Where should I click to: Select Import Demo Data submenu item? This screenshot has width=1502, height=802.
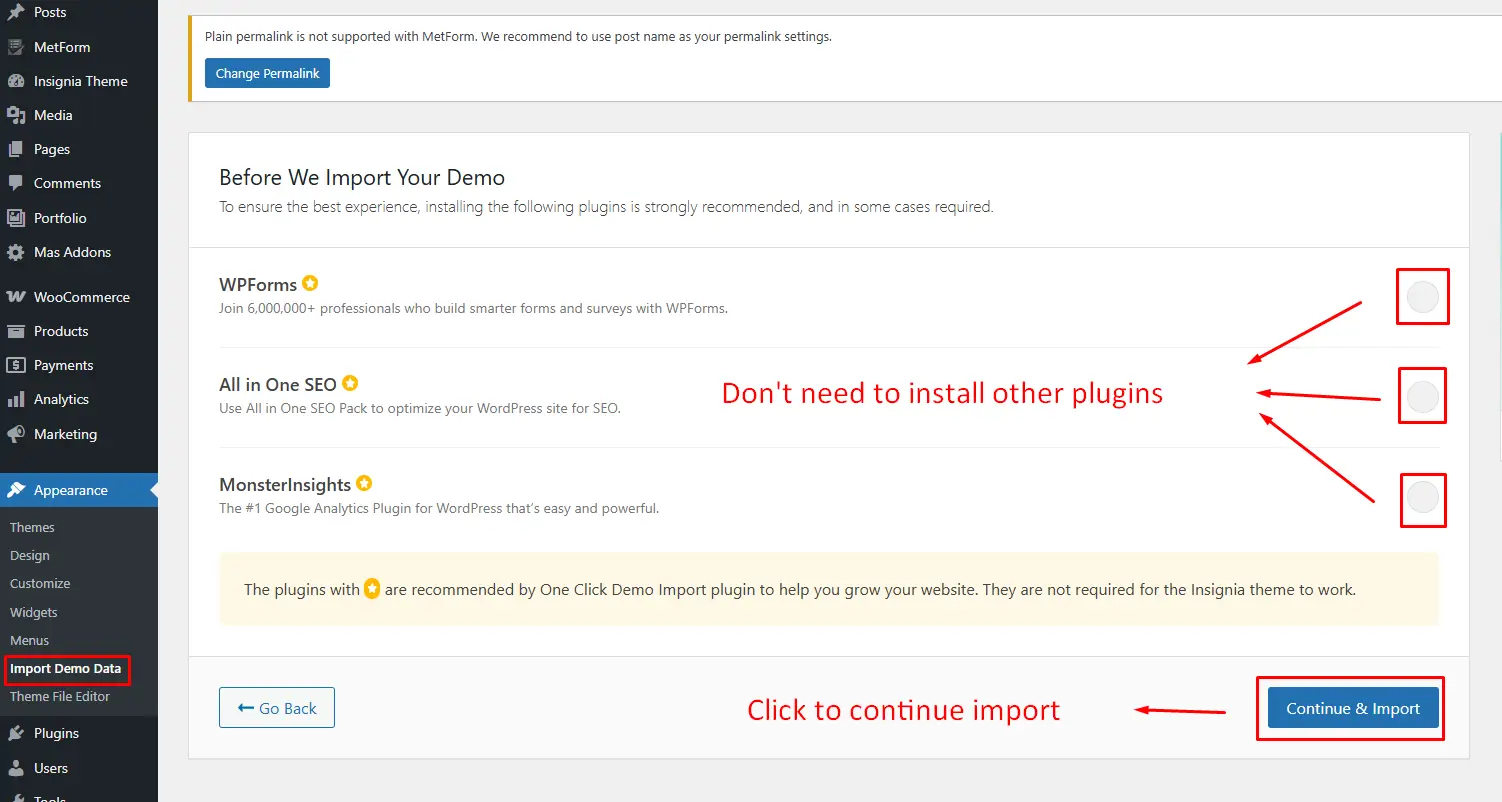point(66,668)
